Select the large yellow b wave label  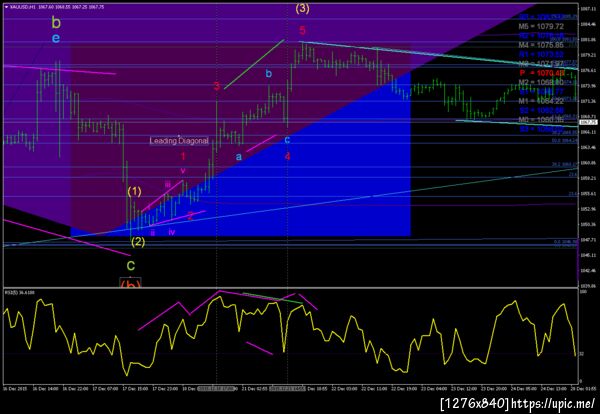[56, 23]
